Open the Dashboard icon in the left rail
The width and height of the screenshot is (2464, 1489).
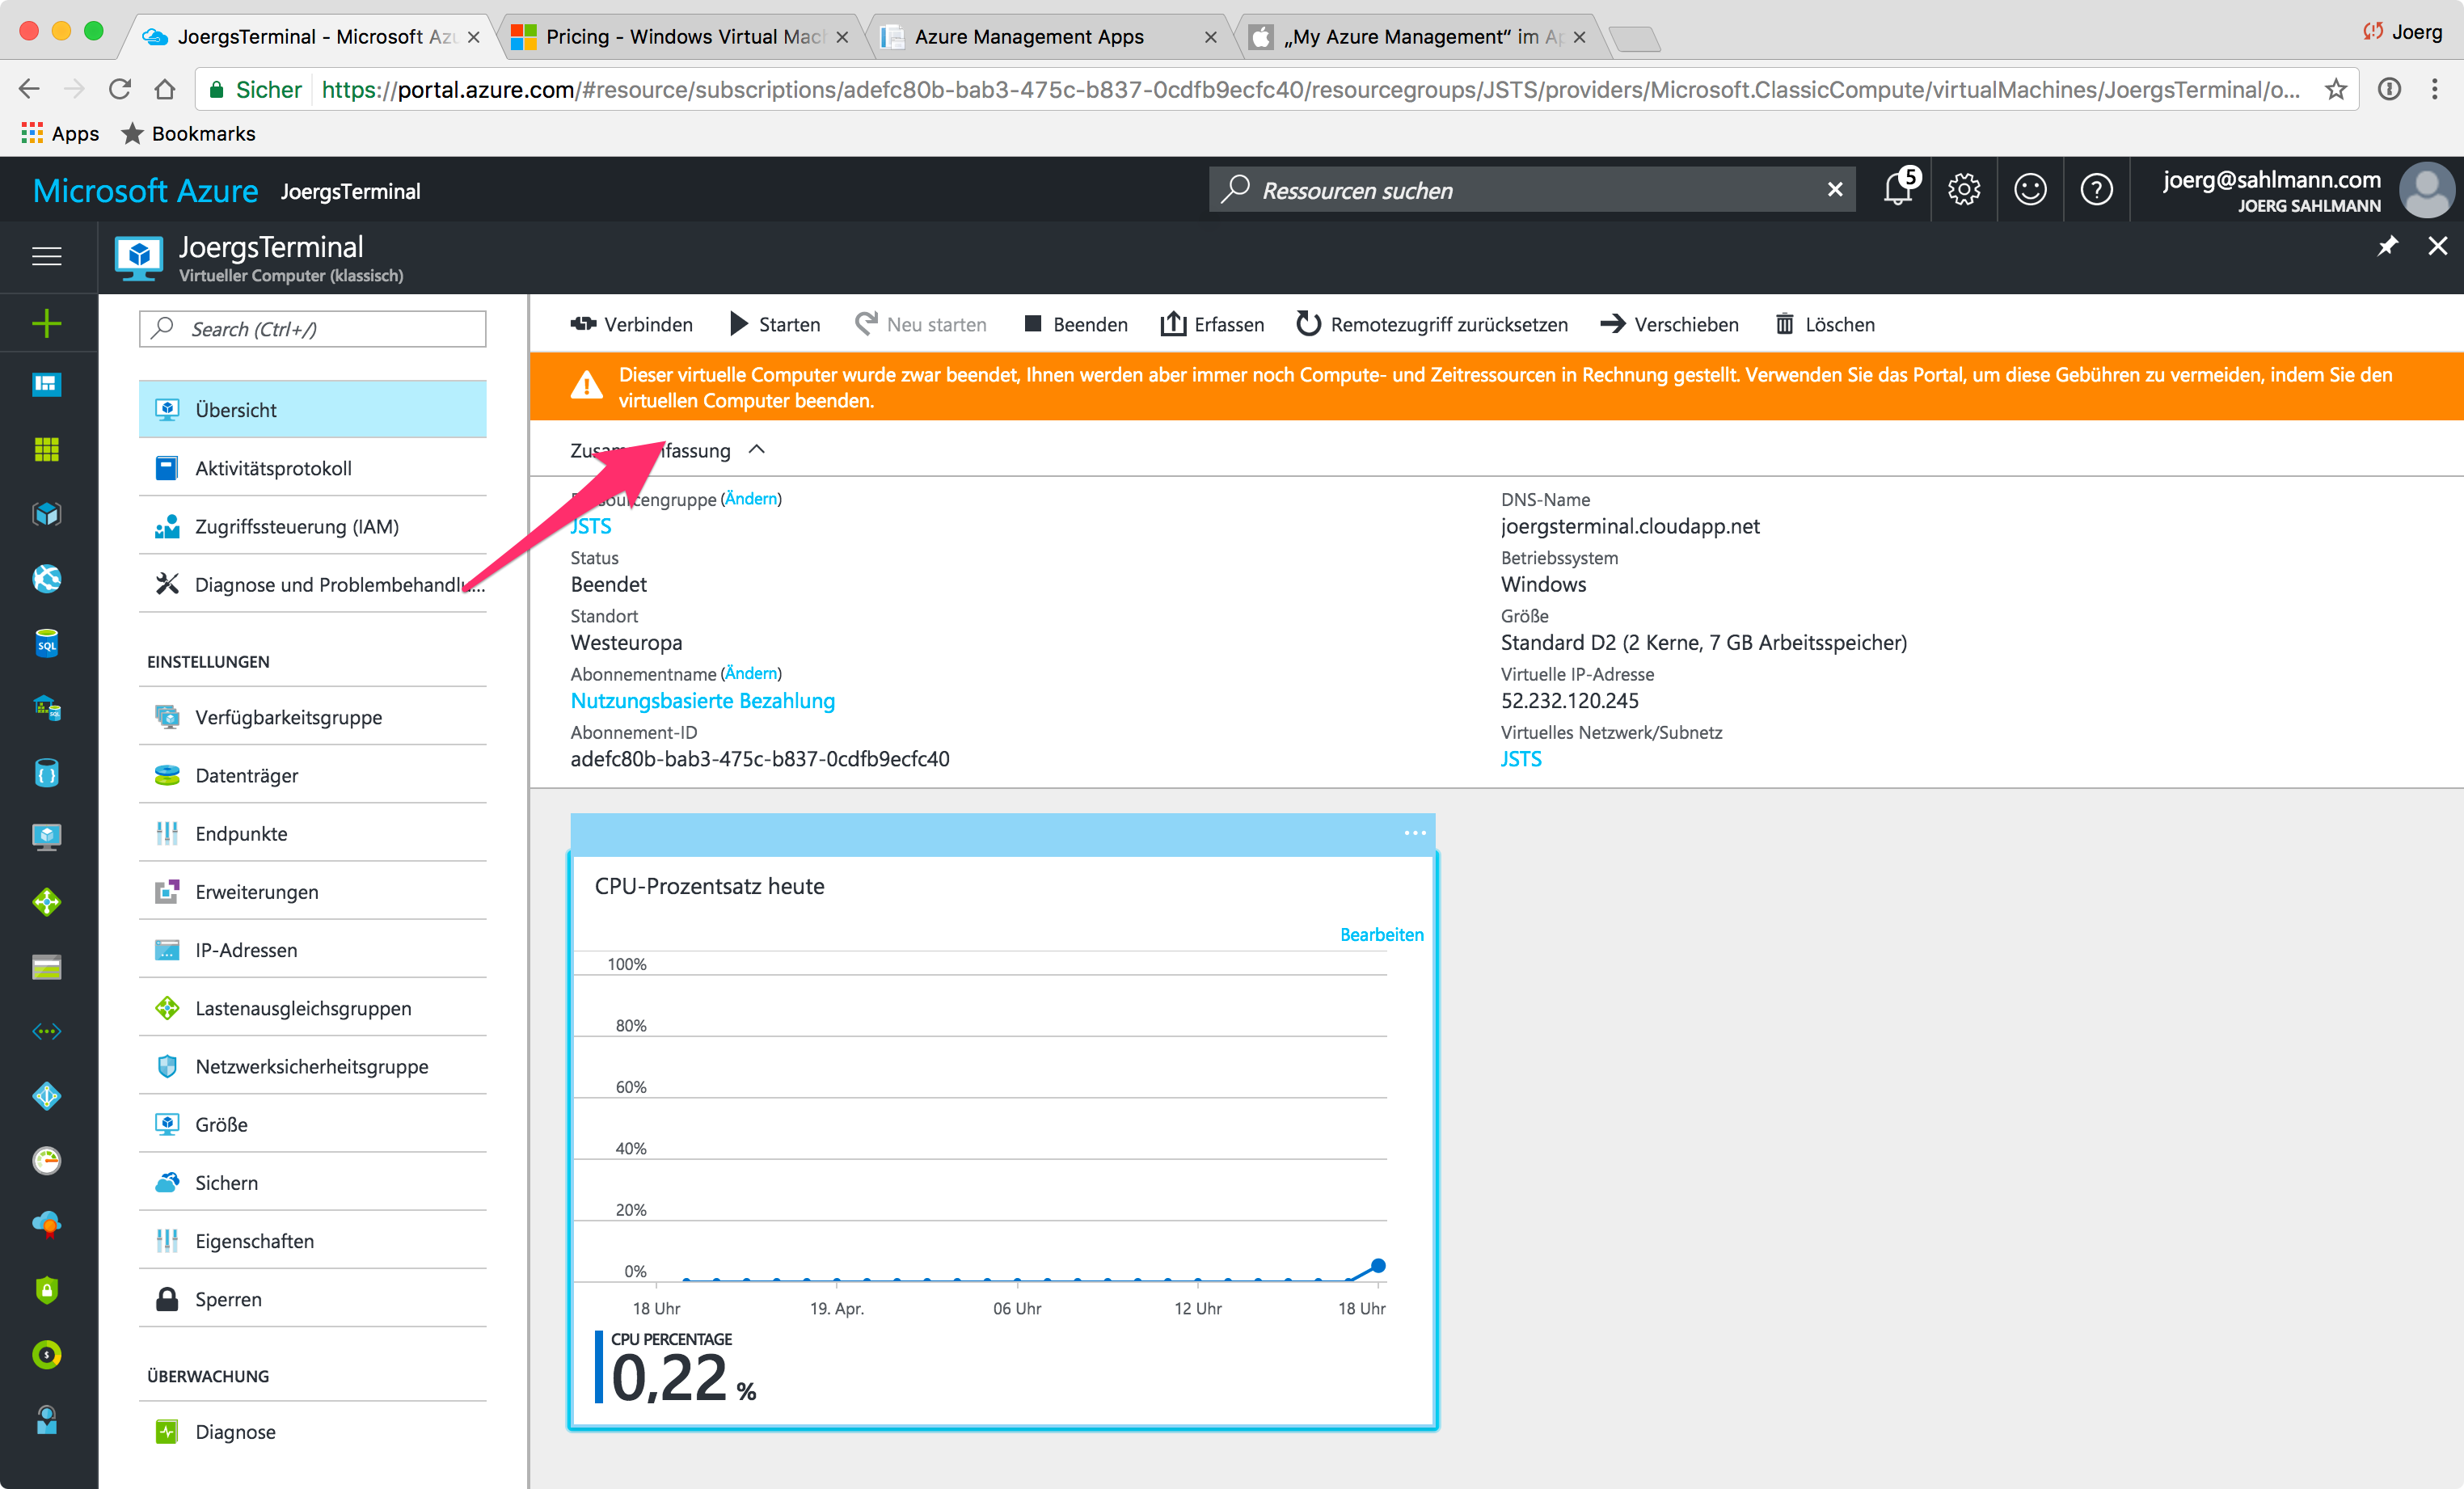tap(47, 385)
